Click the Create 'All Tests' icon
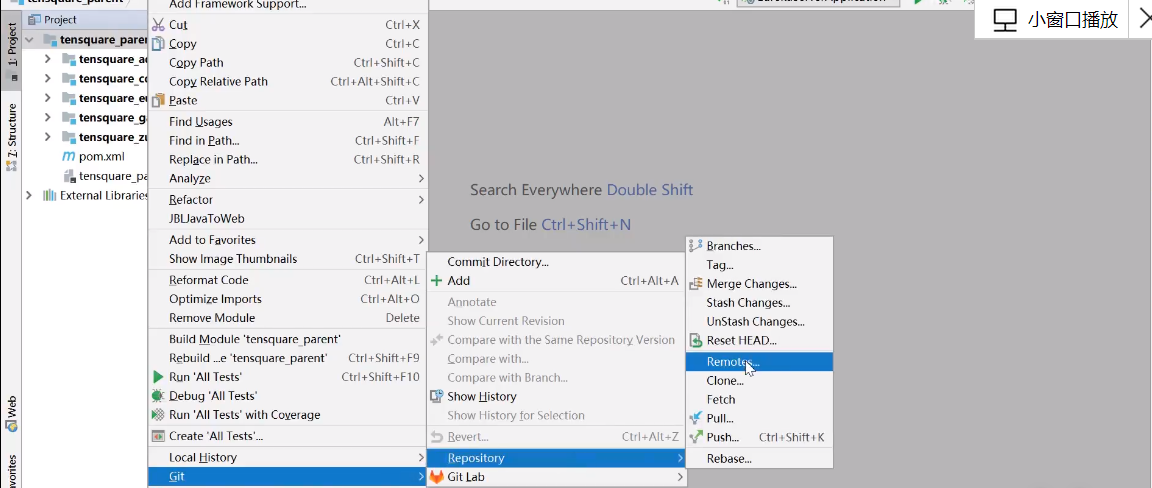This screenshot has width=1152, height=488. 158,436
